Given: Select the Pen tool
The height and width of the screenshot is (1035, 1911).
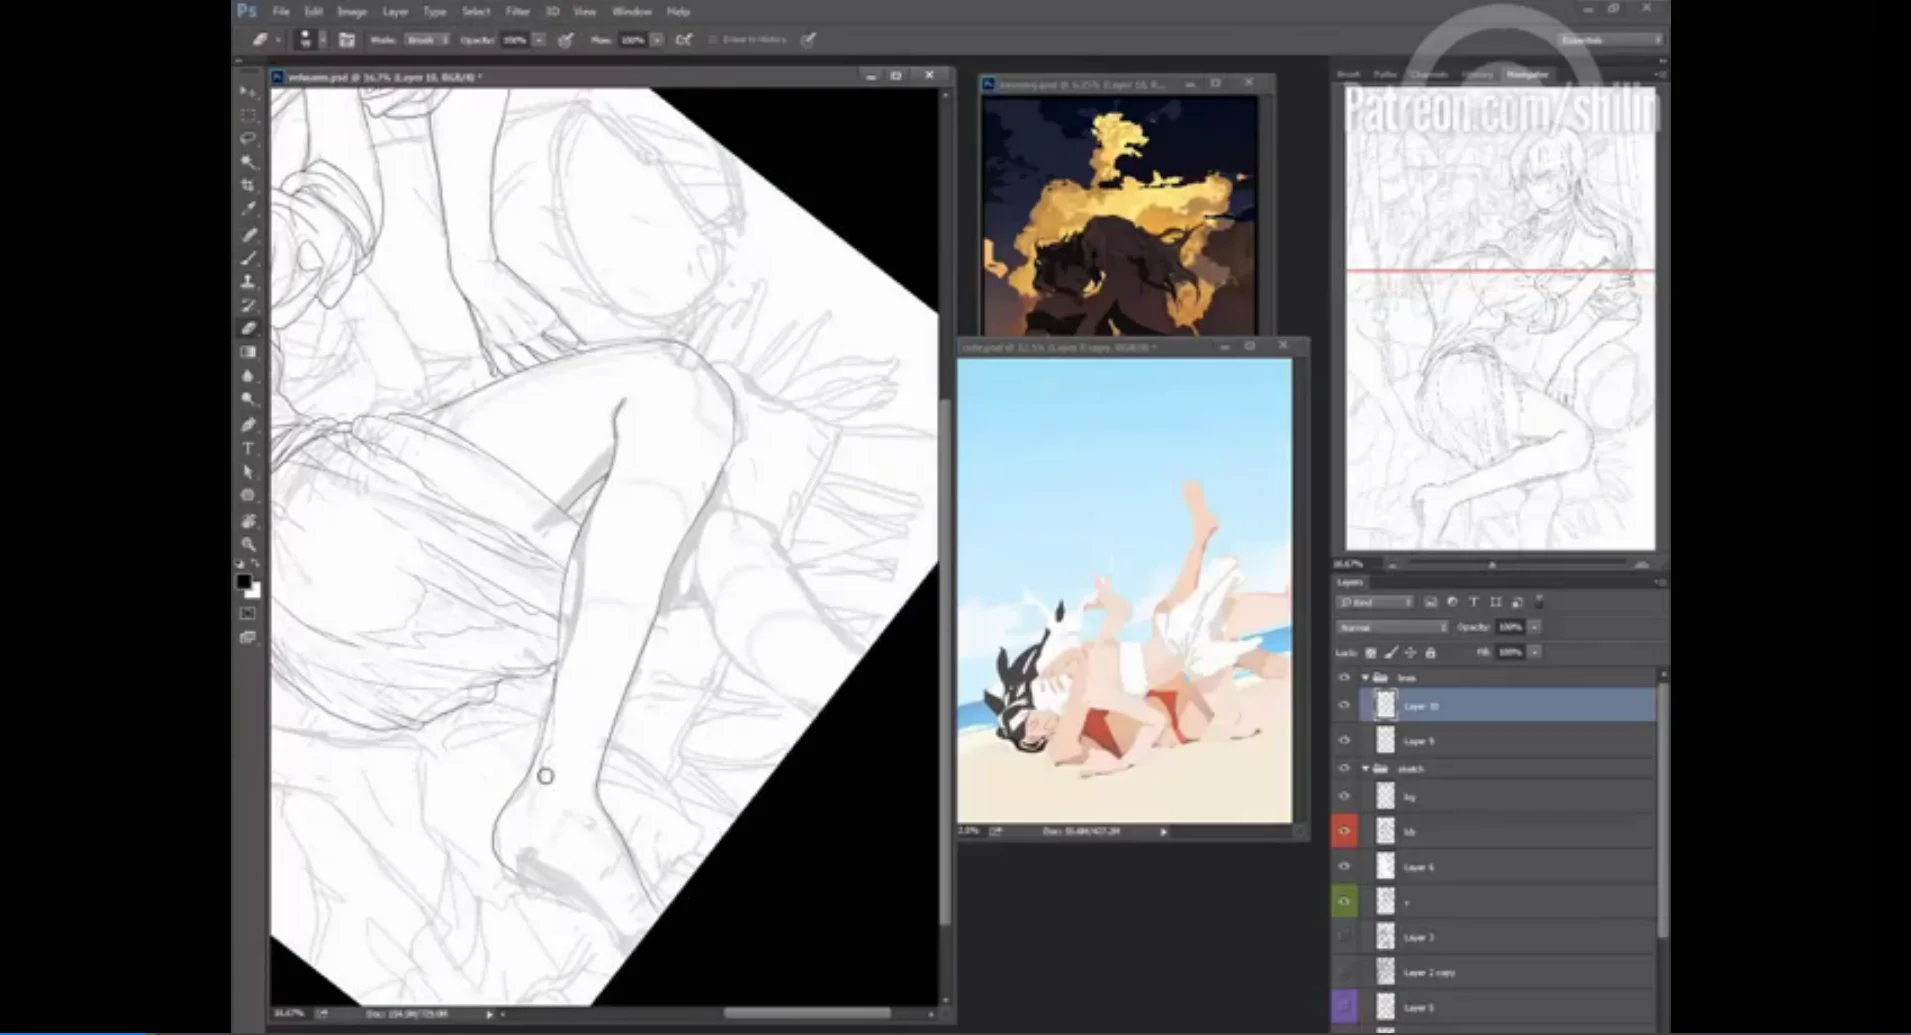Looking at the screenshot, I should click(248, 425).
